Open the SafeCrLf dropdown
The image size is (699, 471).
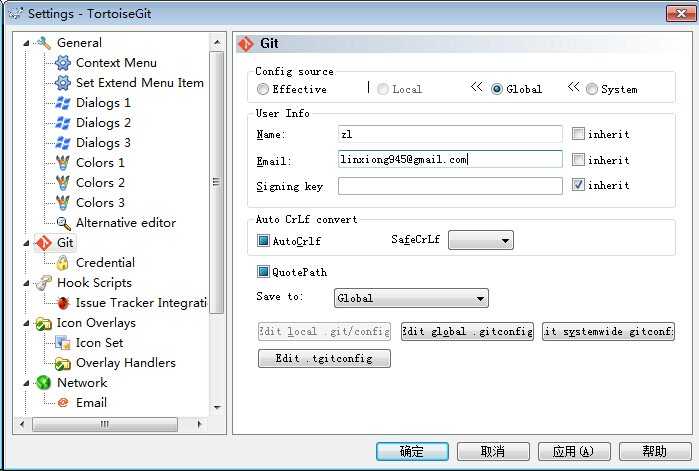coord(481,240)
